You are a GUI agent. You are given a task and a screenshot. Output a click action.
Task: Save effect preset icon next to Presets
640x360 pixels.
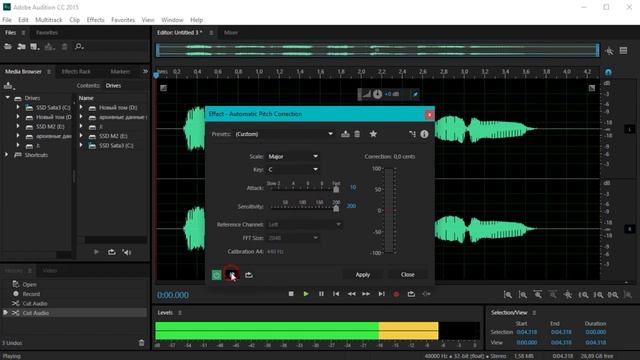(345, 134)
